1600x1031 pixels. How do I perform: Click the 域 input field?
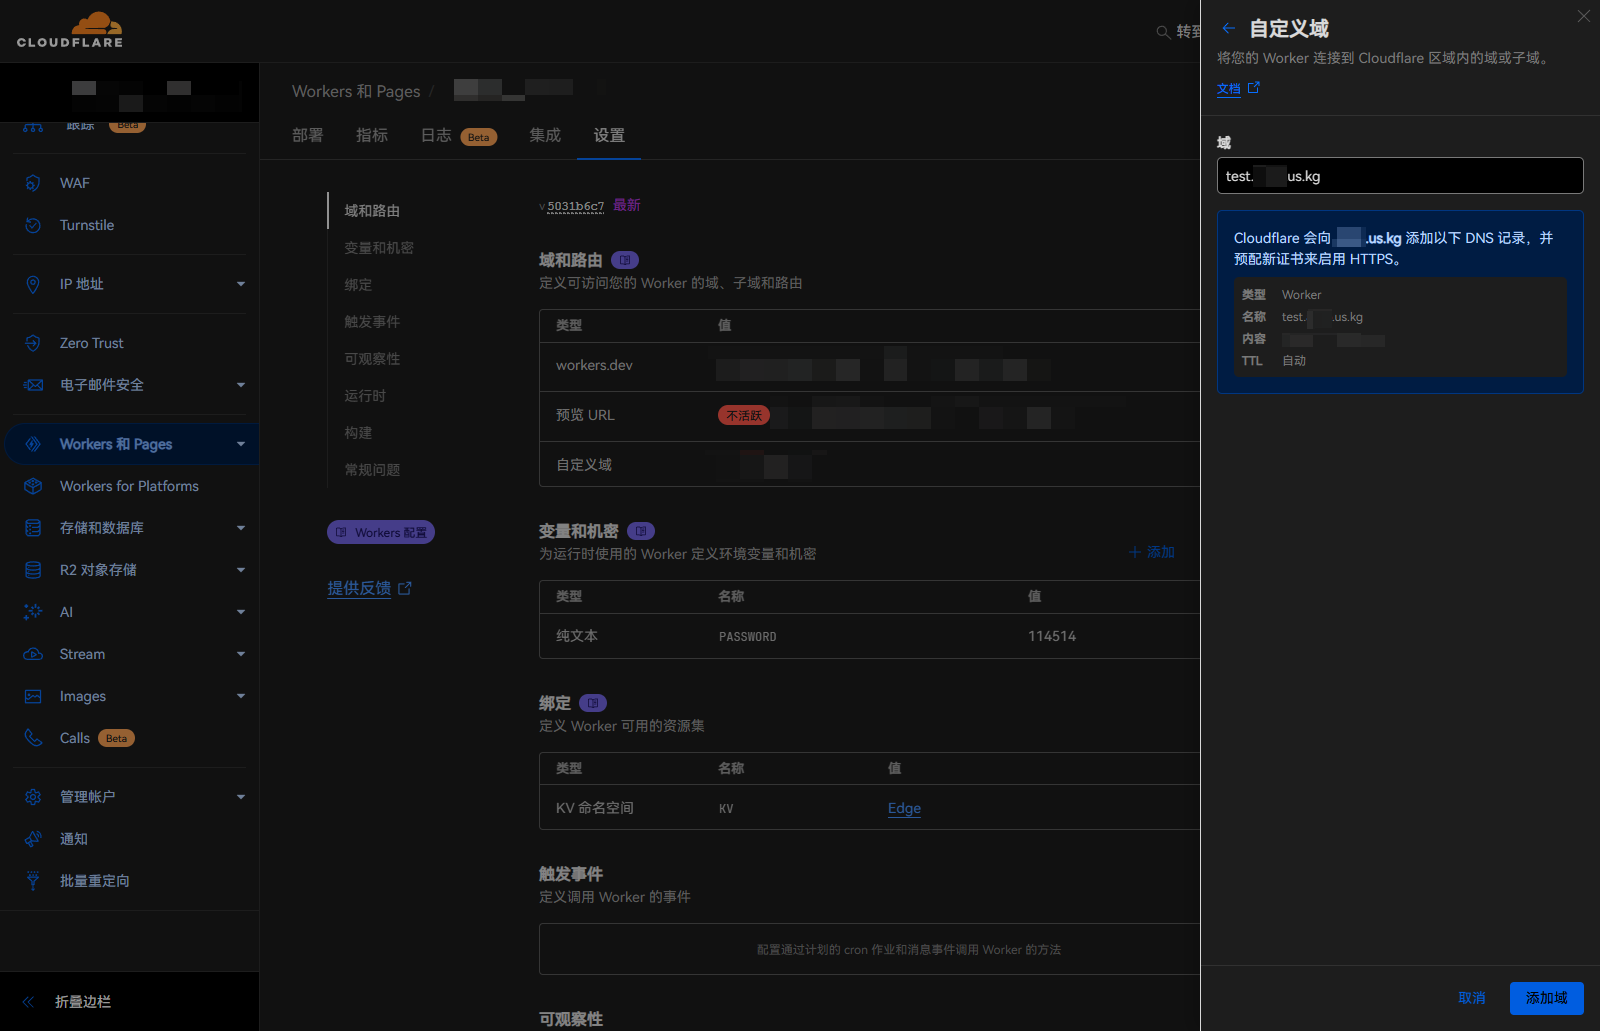pyautogui.click(x=1398, y=176)
